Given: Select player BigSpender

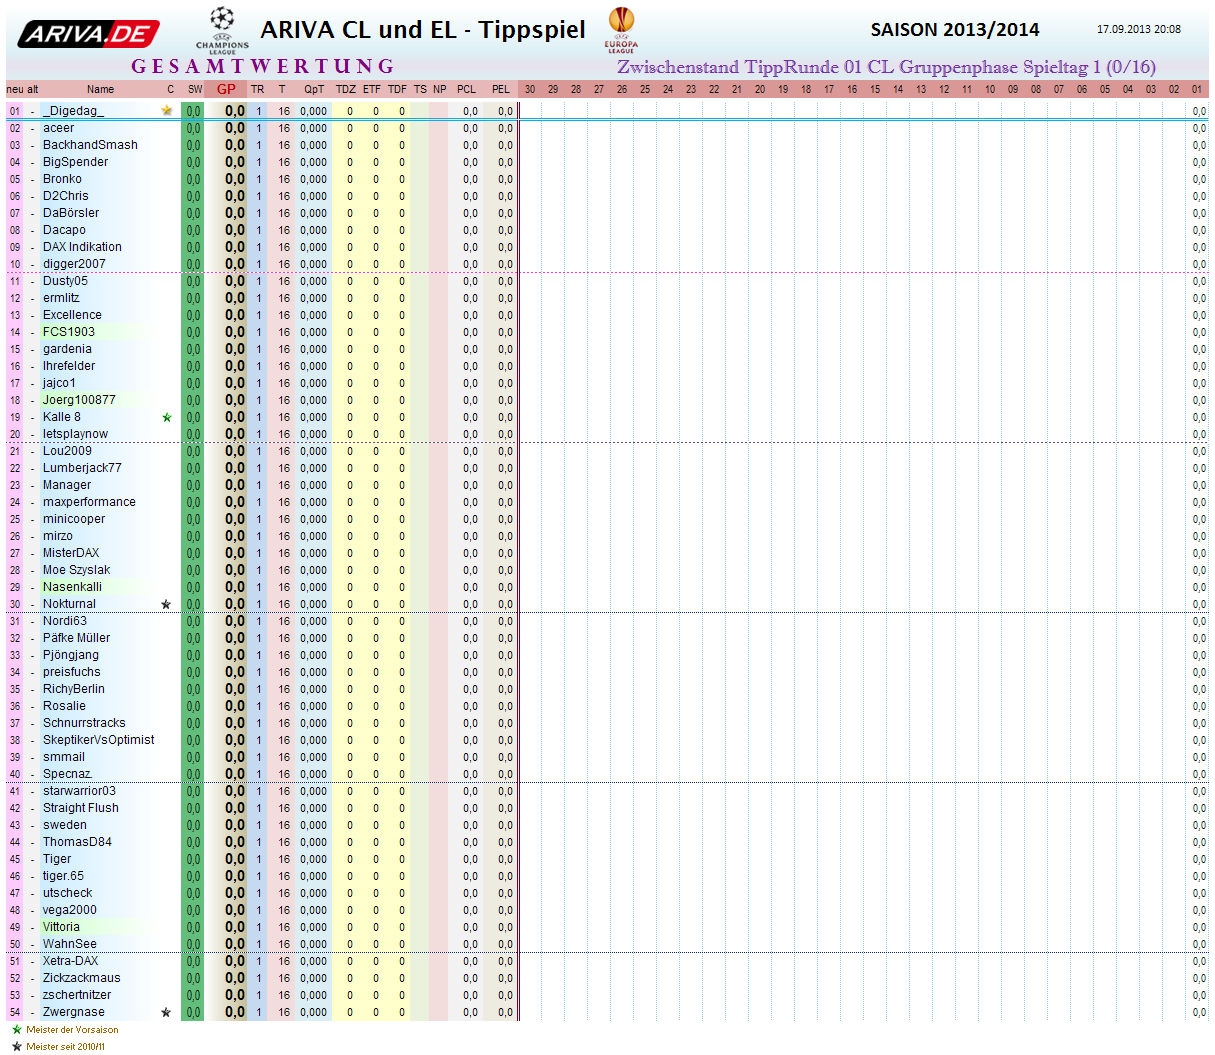Looking at the screenshot, I should [75, 162].
